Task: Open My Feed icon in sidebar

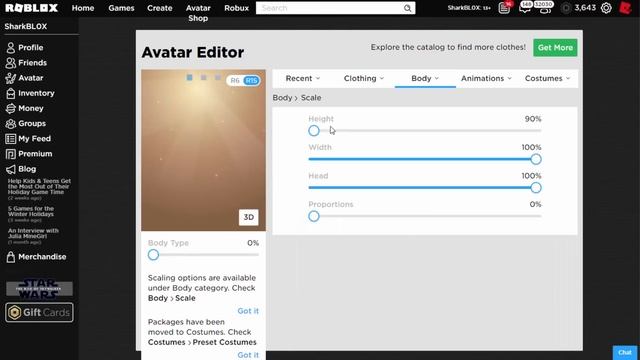Action: click(x=11, y=139)
